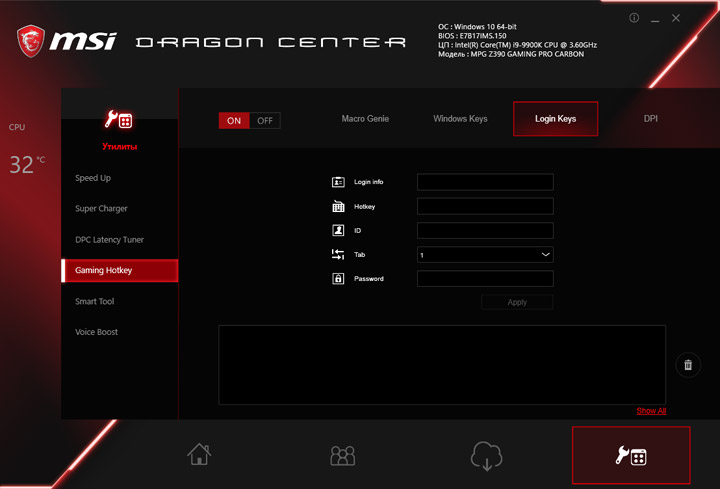Switch to the DPI tab
This screenshot has height=489, width=720.
pos(651,119)
